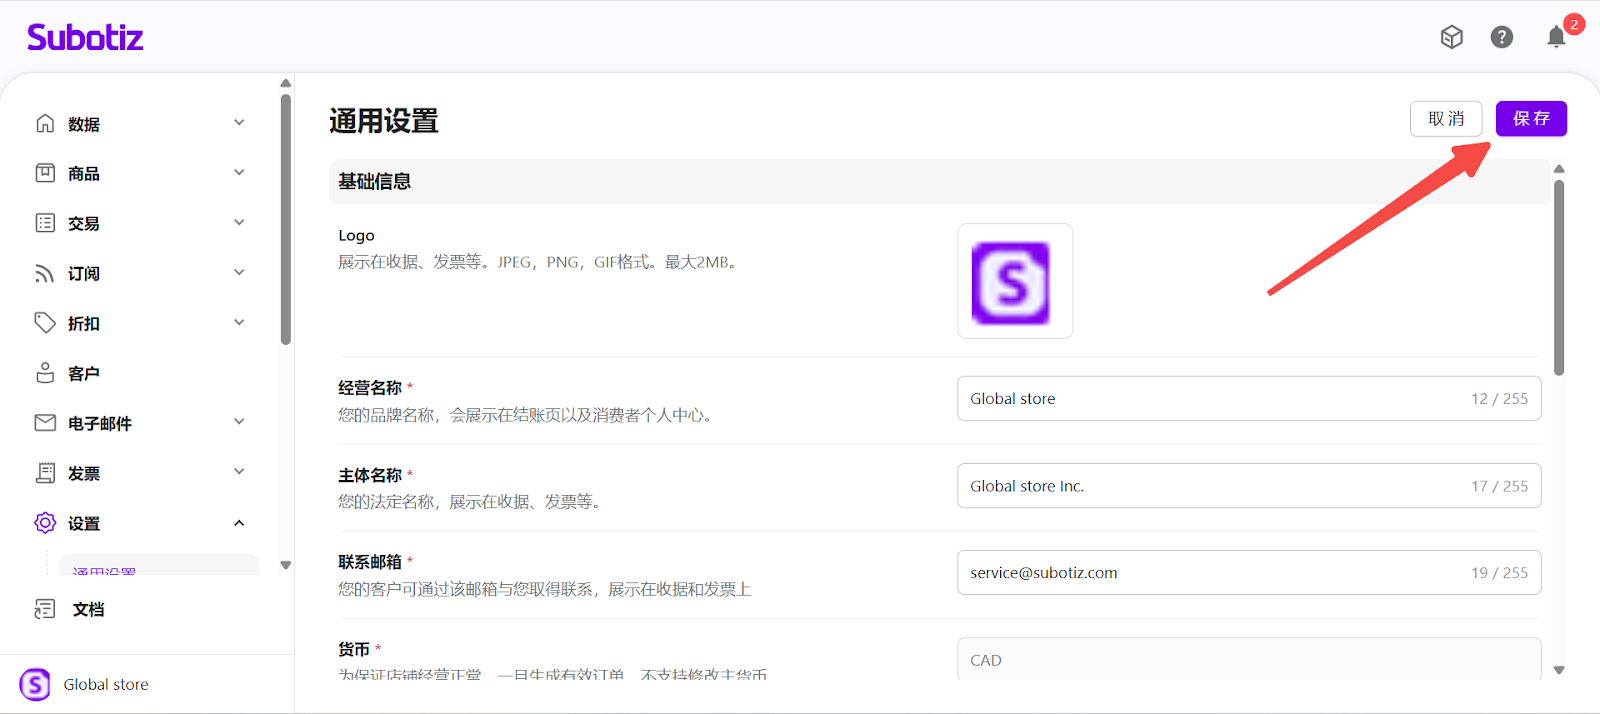Expand the 数据 menu chevron
Screen dimensions: 1600x714
pyautogui.click(x=239, y=123)
